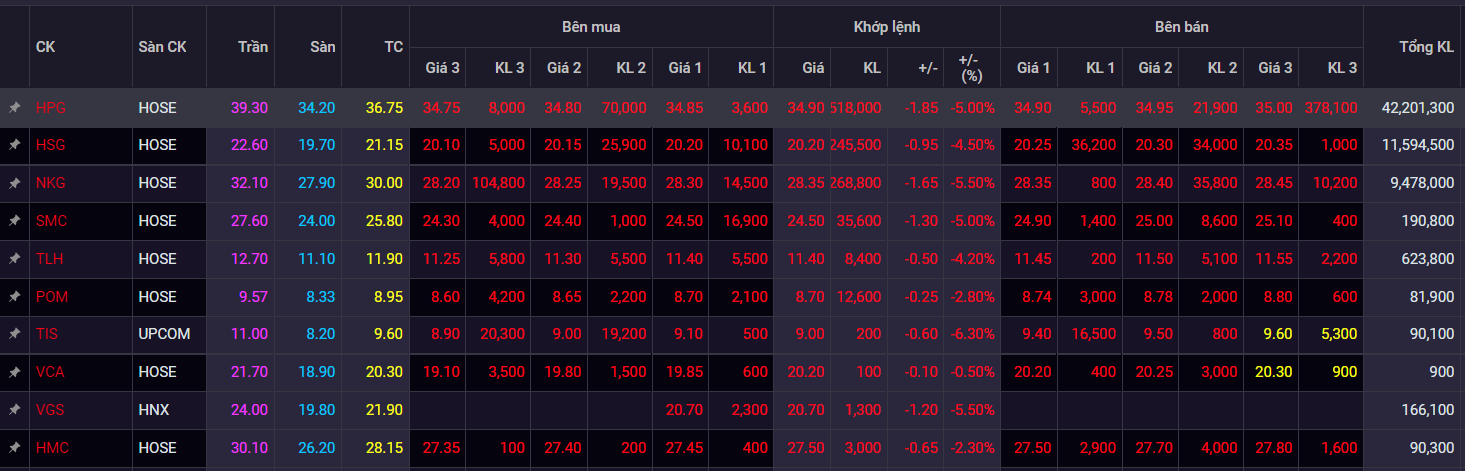Viewport: 1465px width, 471px height.
Task: Click the VCA stock code
Action: (x=50, y=372)
